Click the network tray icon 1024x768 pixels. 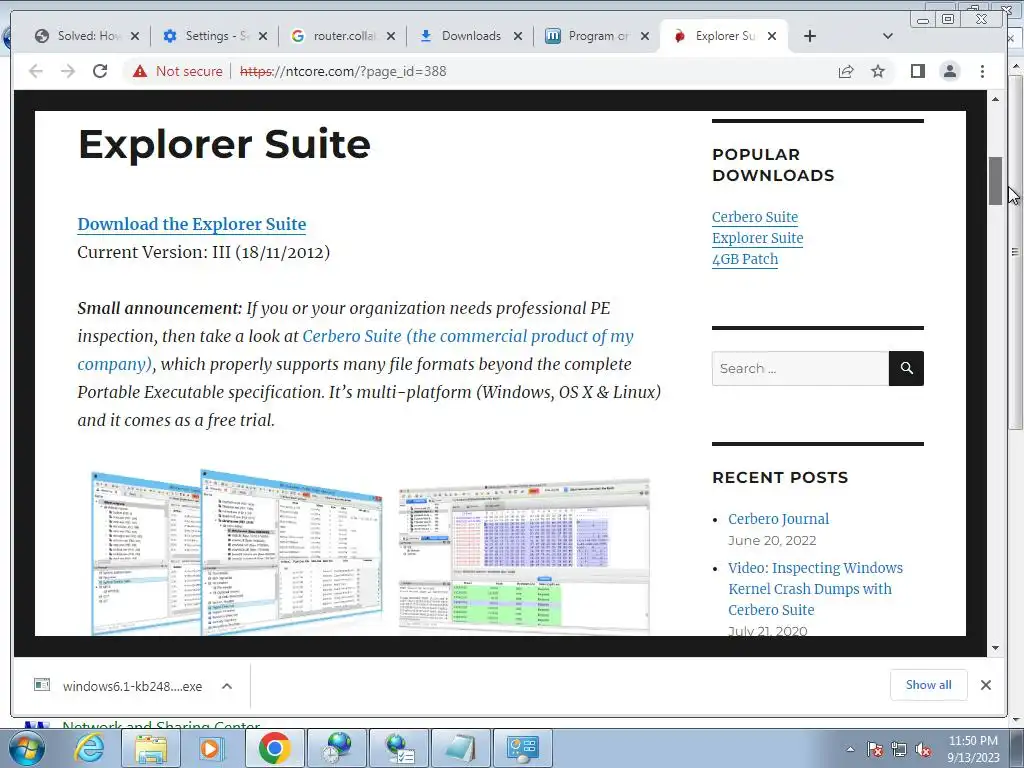[x=899, y=749]
